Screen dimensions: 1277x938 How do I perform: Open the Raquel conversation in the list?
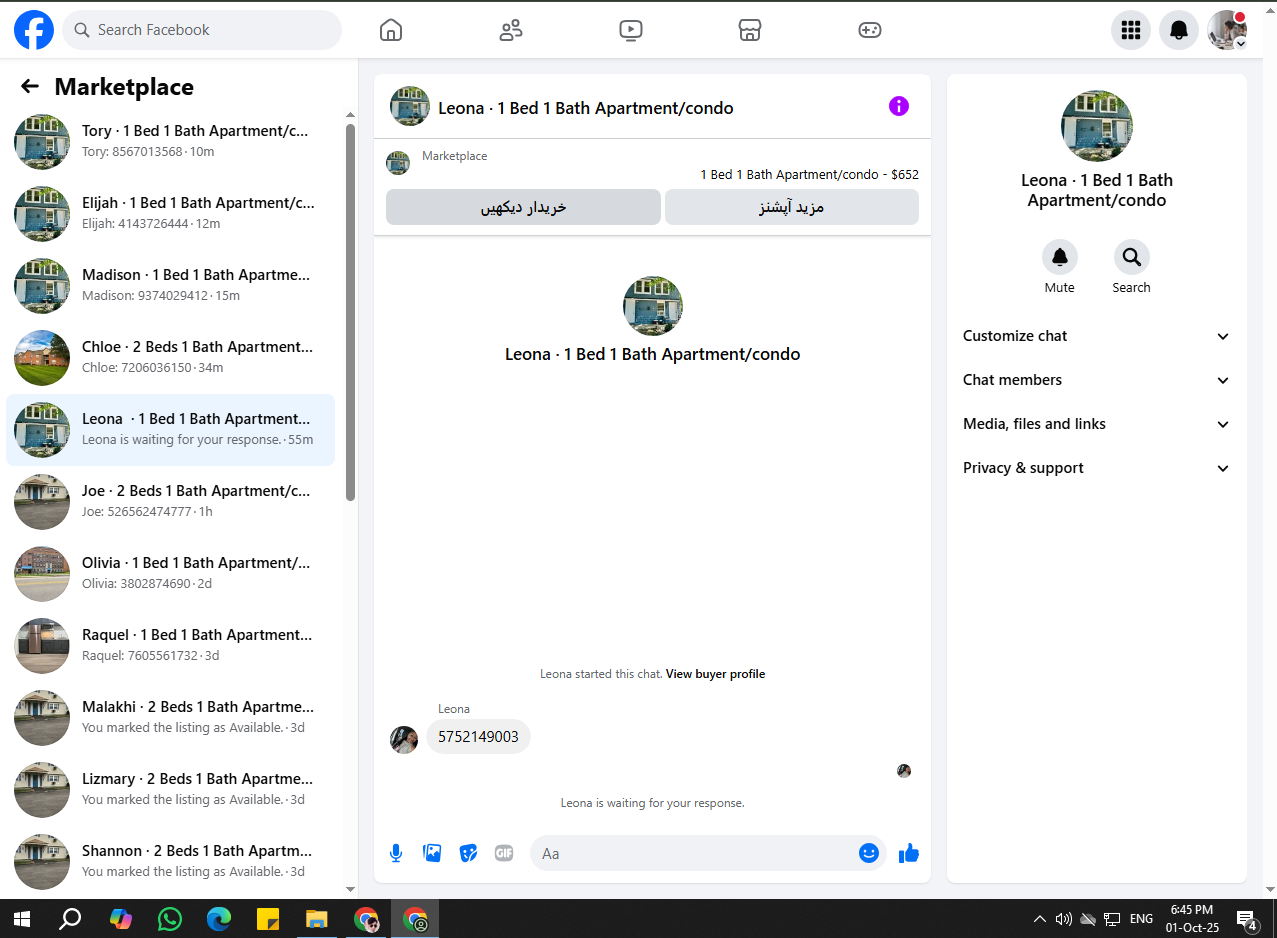point(171,646)
